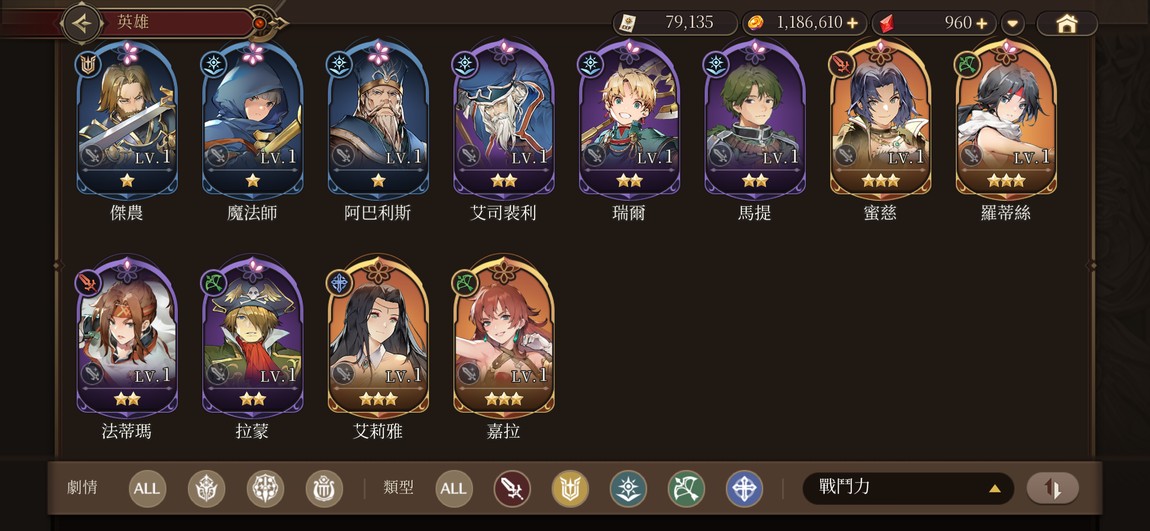The image size is (1150, 531).
Task: Filter heroes by shield class icon
Action: coord(570,489)
